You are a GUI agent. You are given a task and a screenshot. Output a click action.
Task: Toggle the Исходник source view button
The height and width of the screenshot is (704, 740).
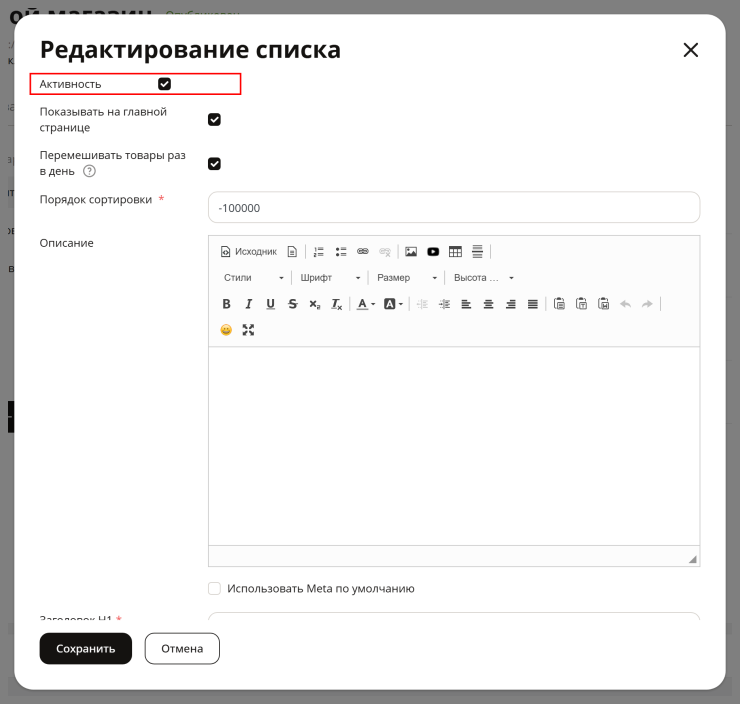pos(248,251)
